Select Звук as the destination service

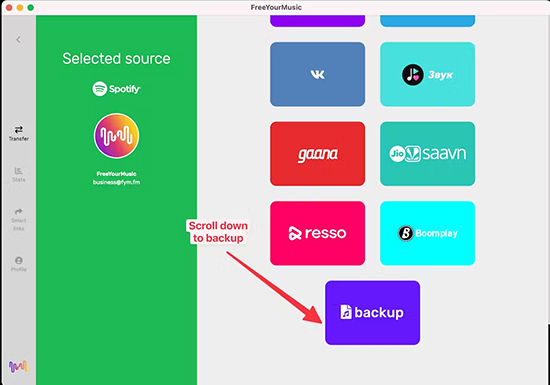(428, 74)
